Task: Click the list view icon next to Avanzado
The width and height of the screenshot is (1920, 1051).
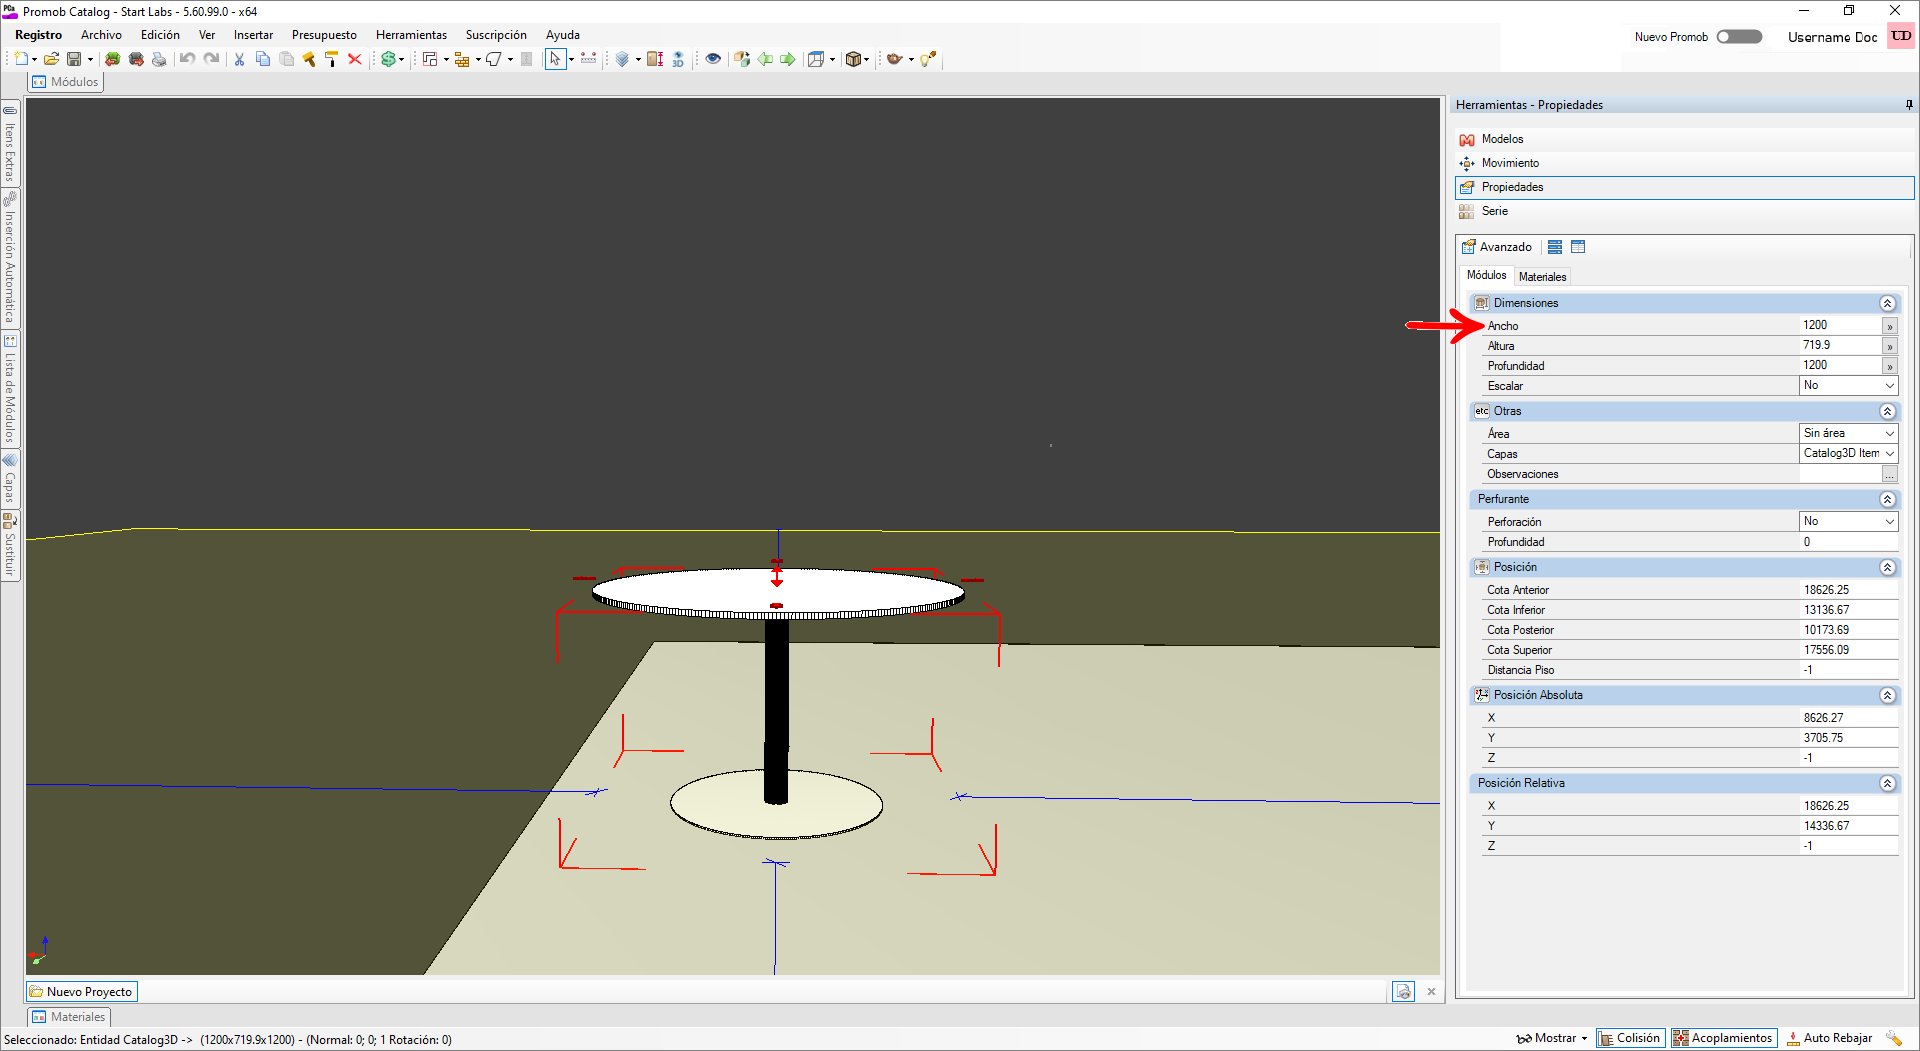Action: tap(1555, 247)
